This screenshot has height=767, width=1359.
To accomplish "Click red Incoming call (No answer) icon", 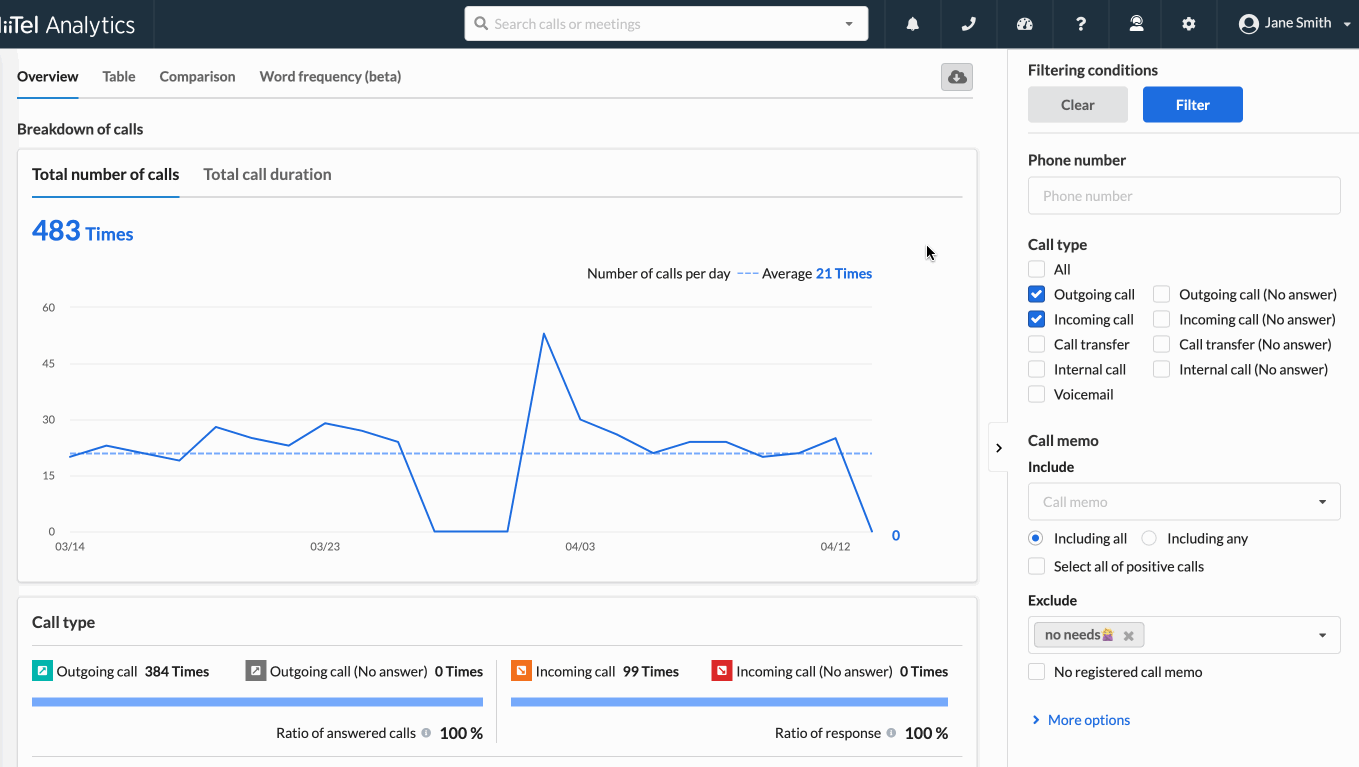I will point(721,671).
